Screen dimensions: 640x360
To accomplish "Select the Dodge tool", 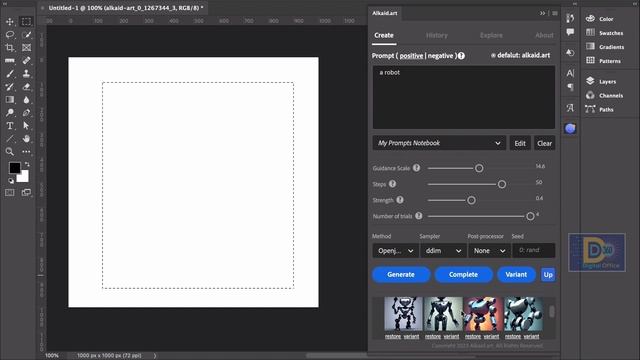I will [10, 113].
